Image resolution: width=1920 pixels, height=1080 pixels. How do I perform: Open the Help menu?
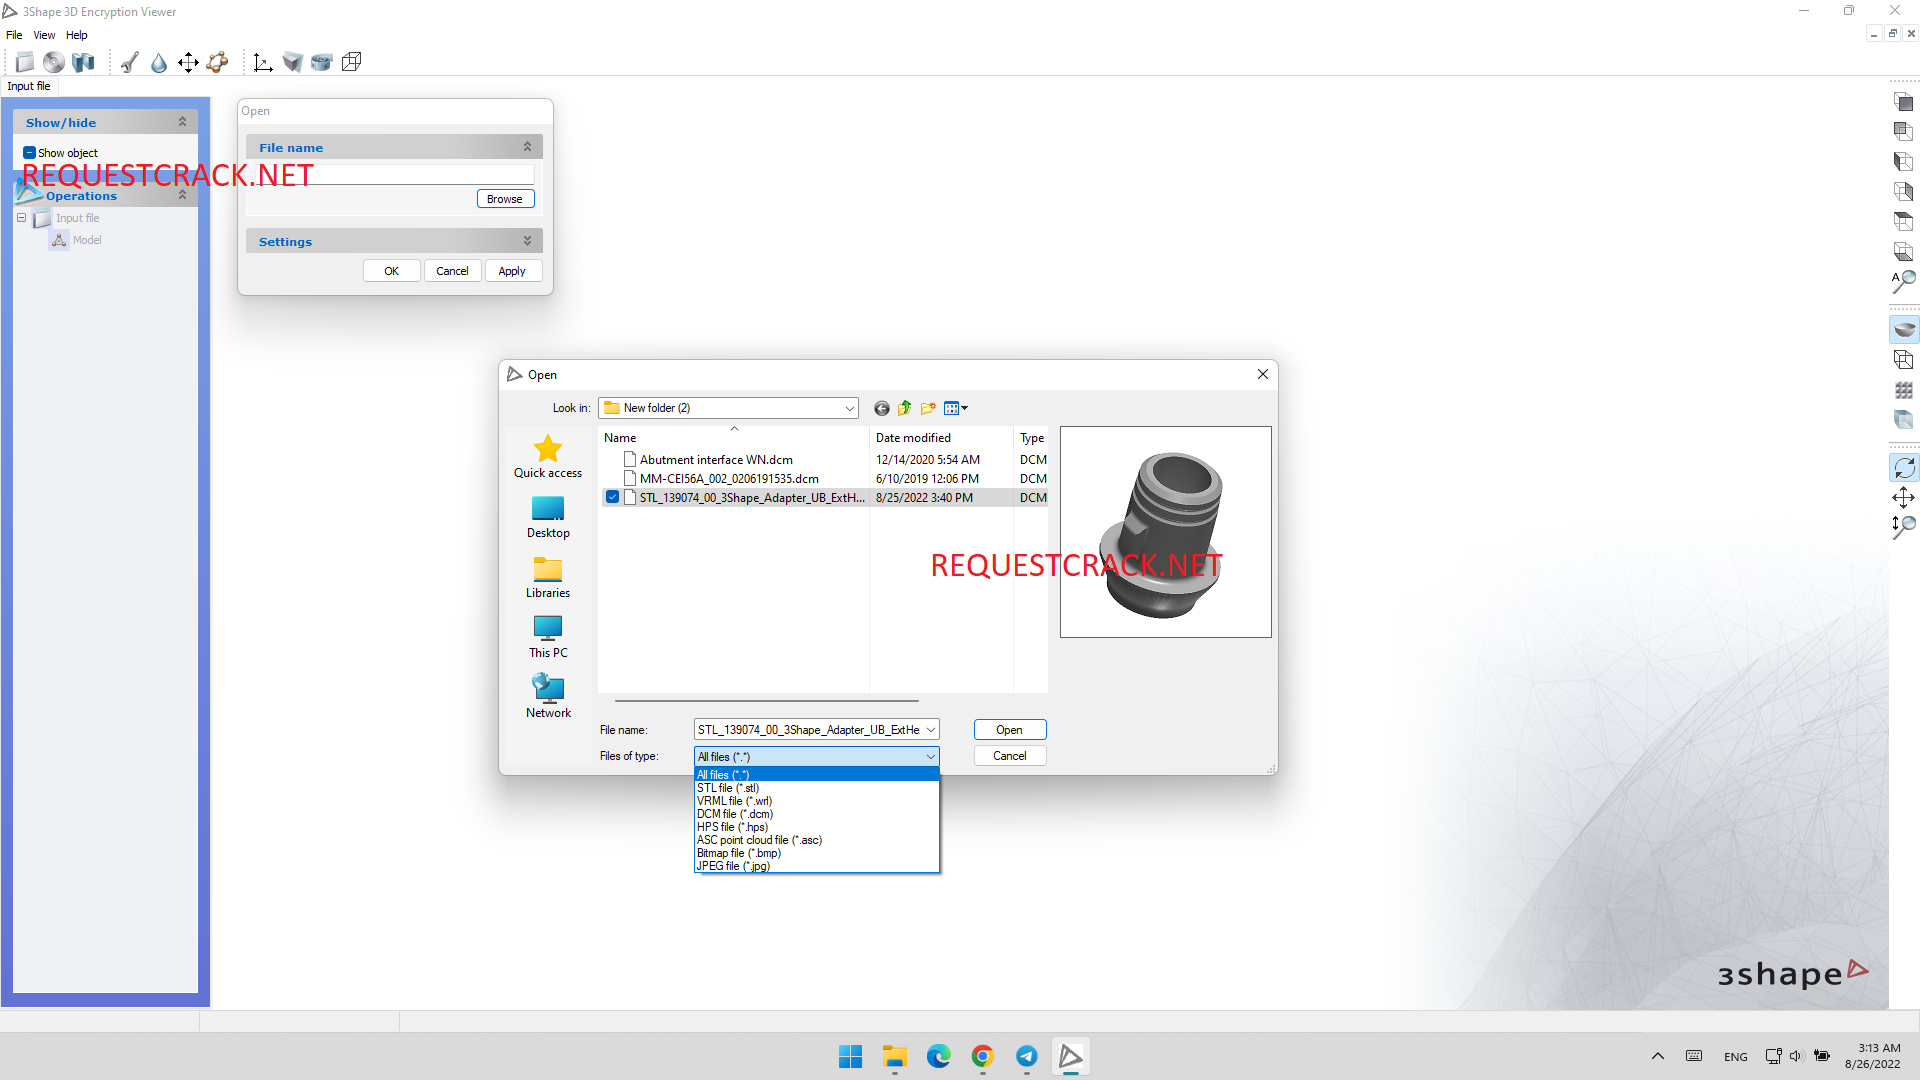(77, 35)
